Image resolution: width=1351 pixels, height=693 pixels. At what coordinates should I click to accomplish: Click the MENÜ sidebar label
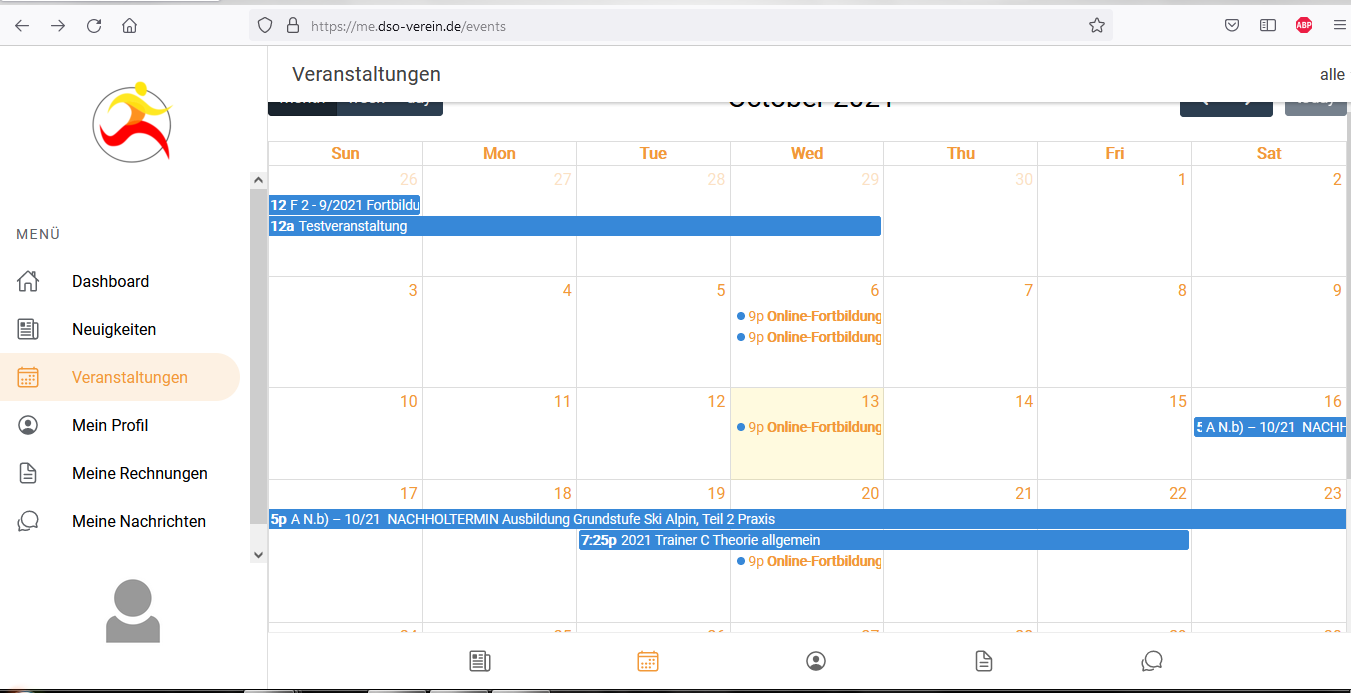pyautogui.click(x=38, y=234)
